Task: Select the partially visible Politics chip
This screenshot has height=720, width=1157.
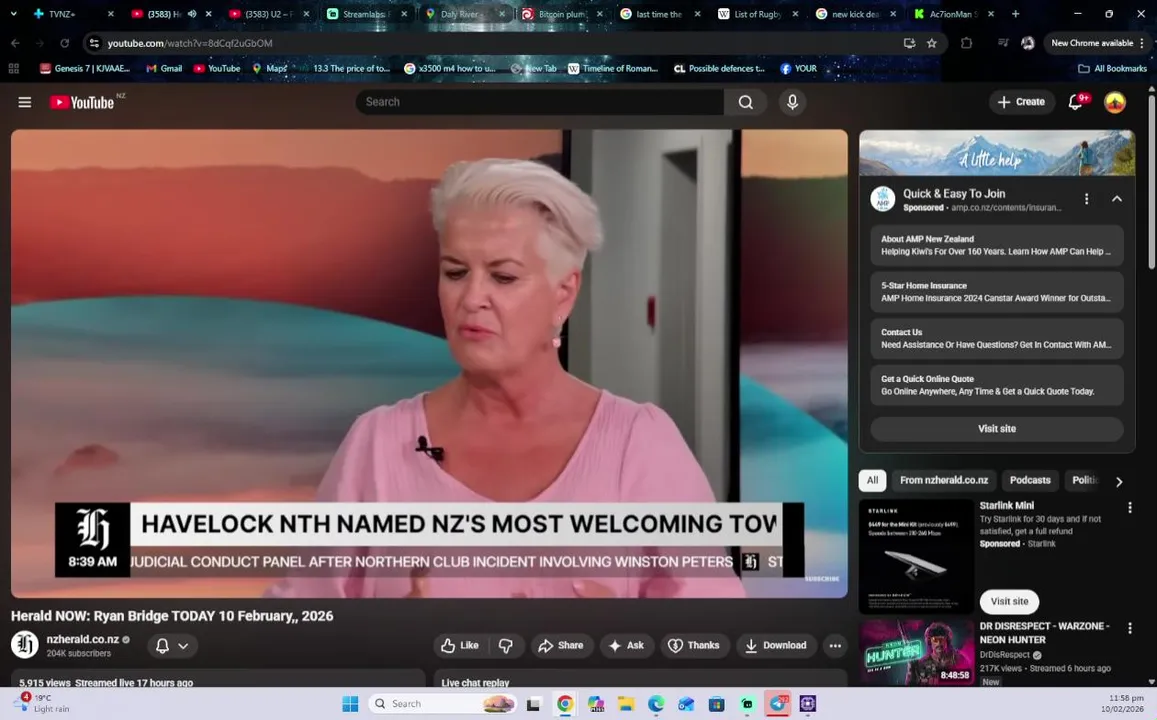Action: click(1085, 480)
